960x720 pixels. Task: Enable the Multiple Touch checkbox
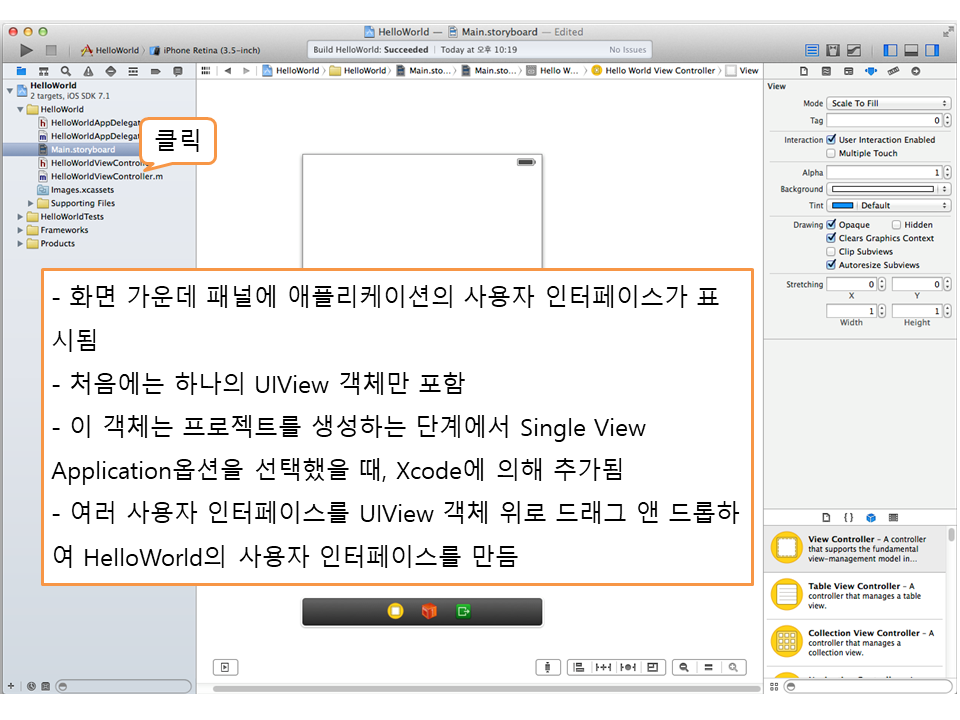831,153
